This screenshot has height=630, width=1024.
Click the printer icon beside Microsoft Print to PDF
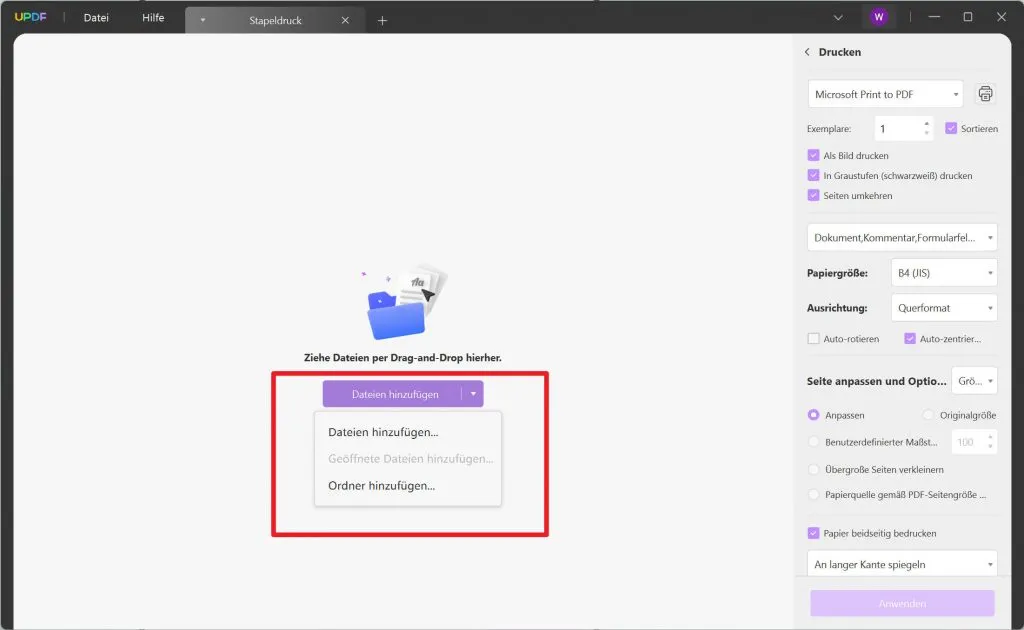coord(985,93)
